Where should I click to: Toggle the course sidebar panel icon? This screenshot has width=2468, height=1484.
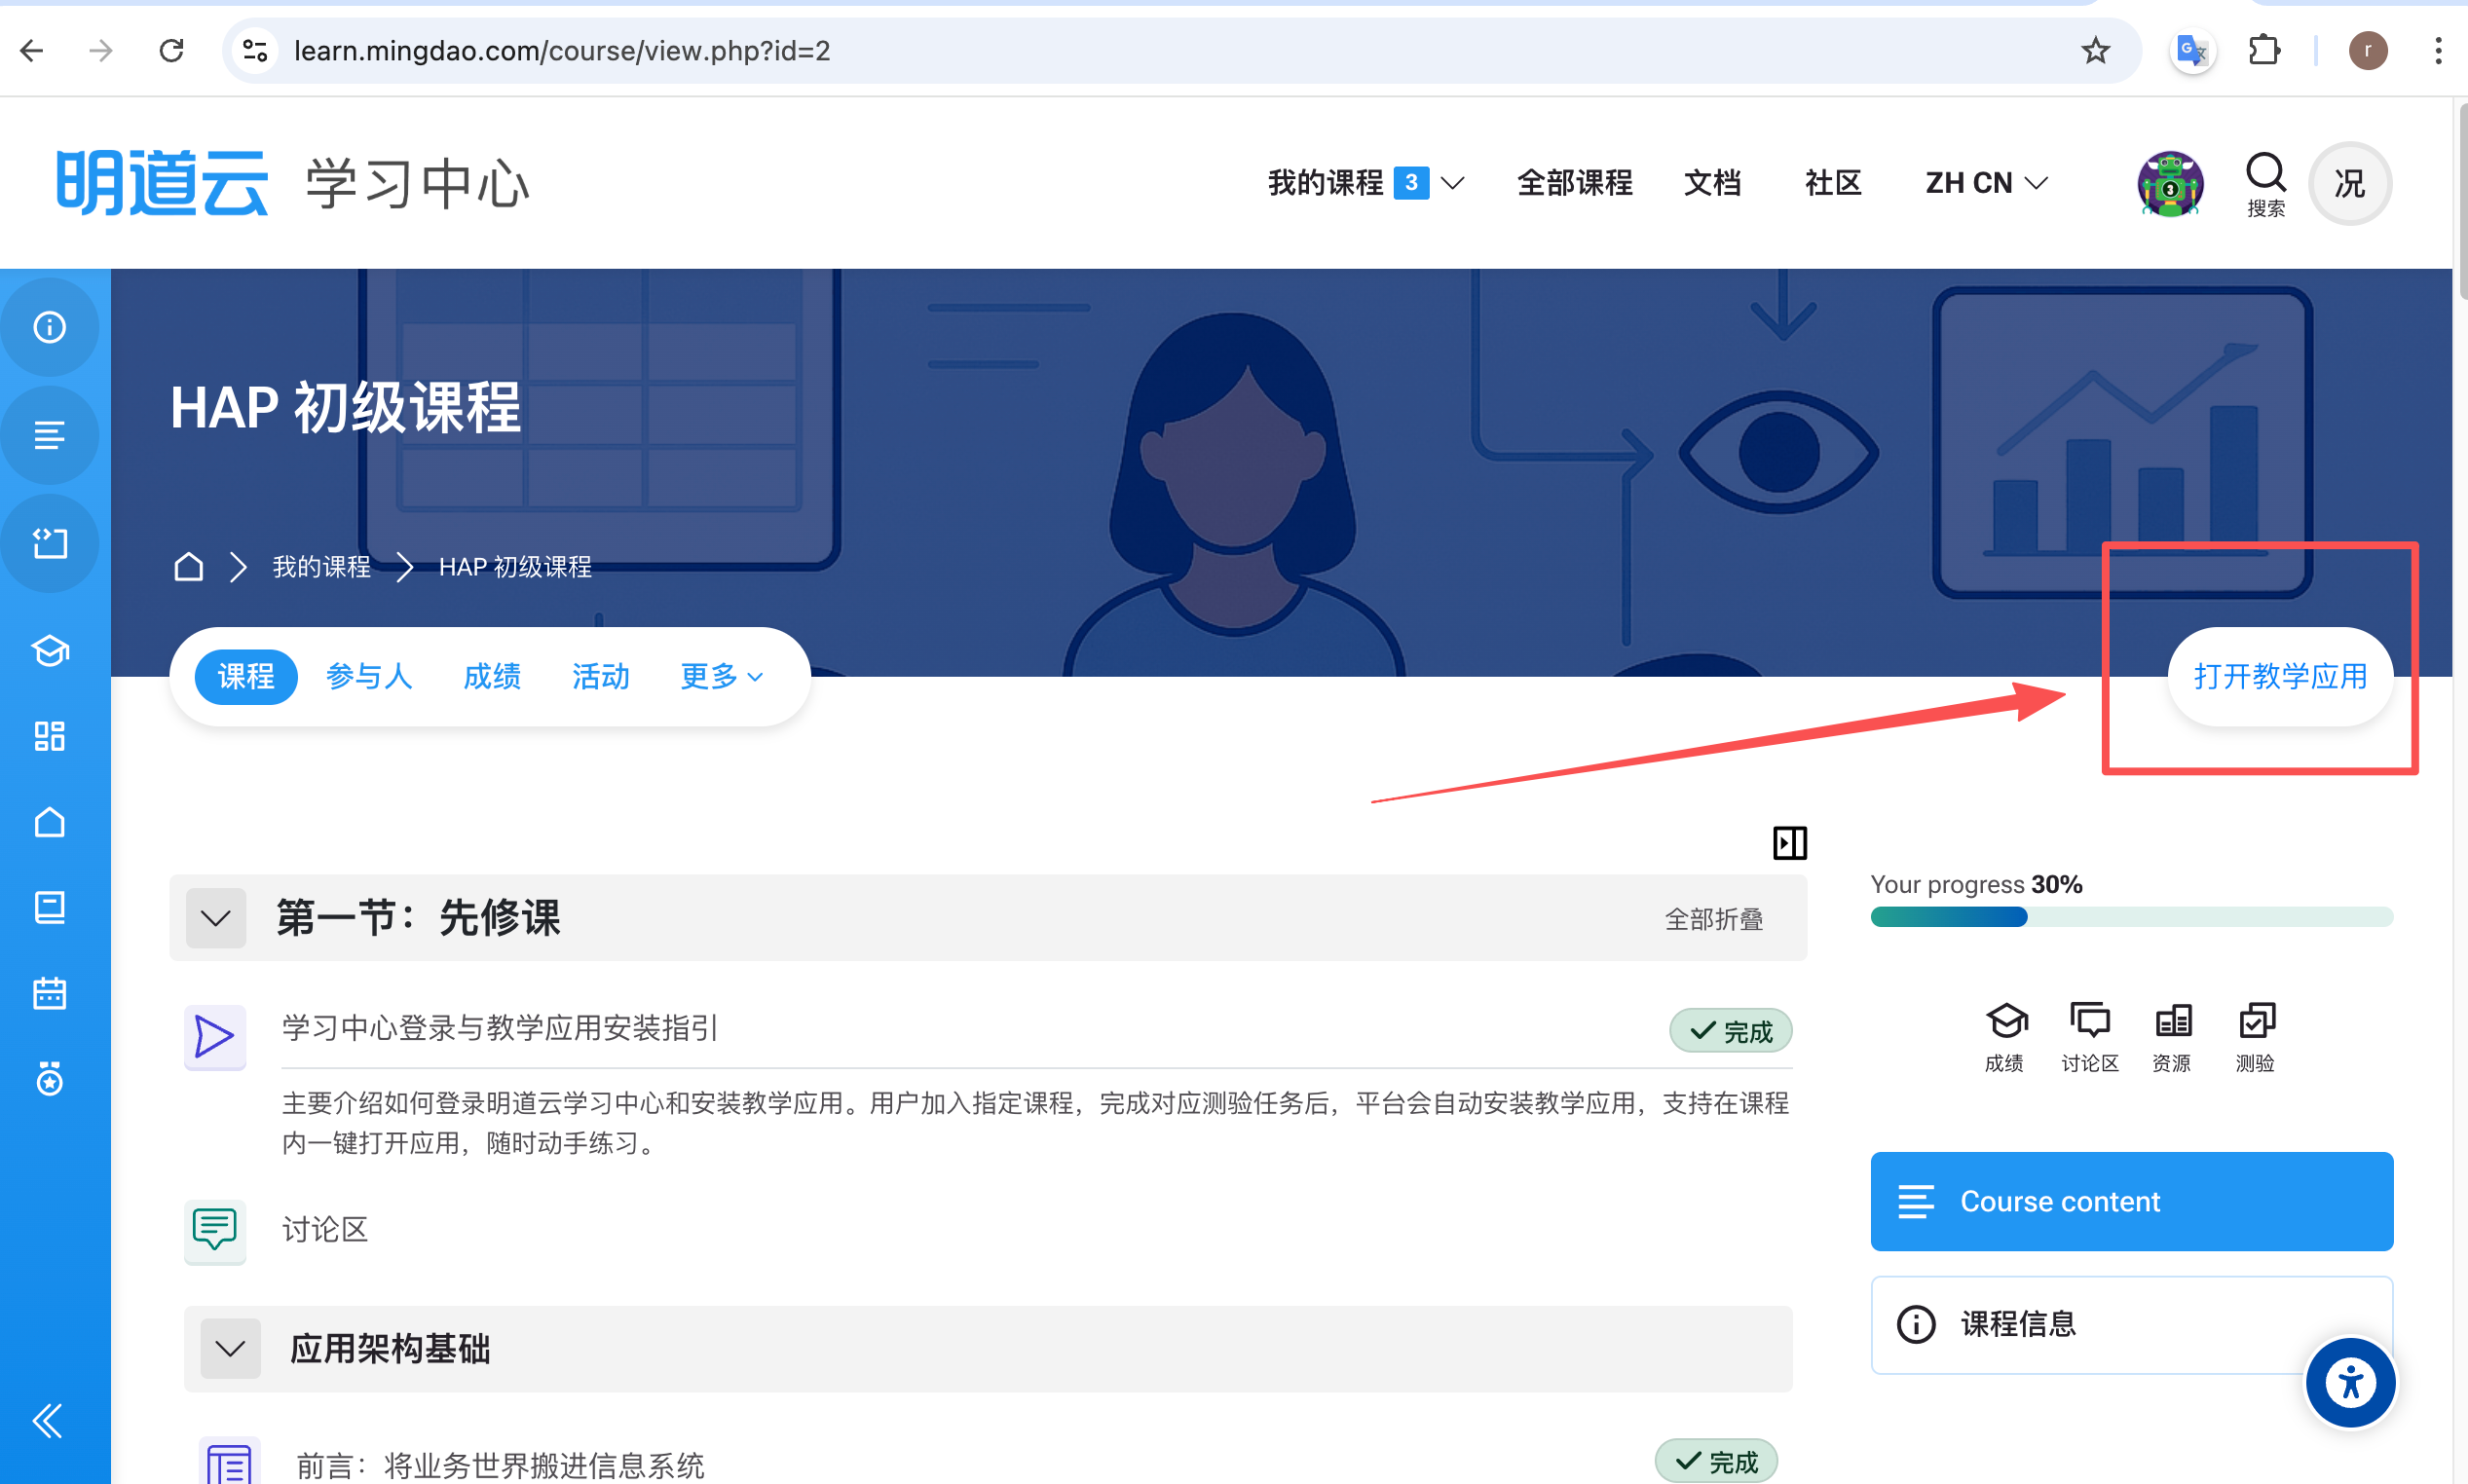click(1789, 842)
